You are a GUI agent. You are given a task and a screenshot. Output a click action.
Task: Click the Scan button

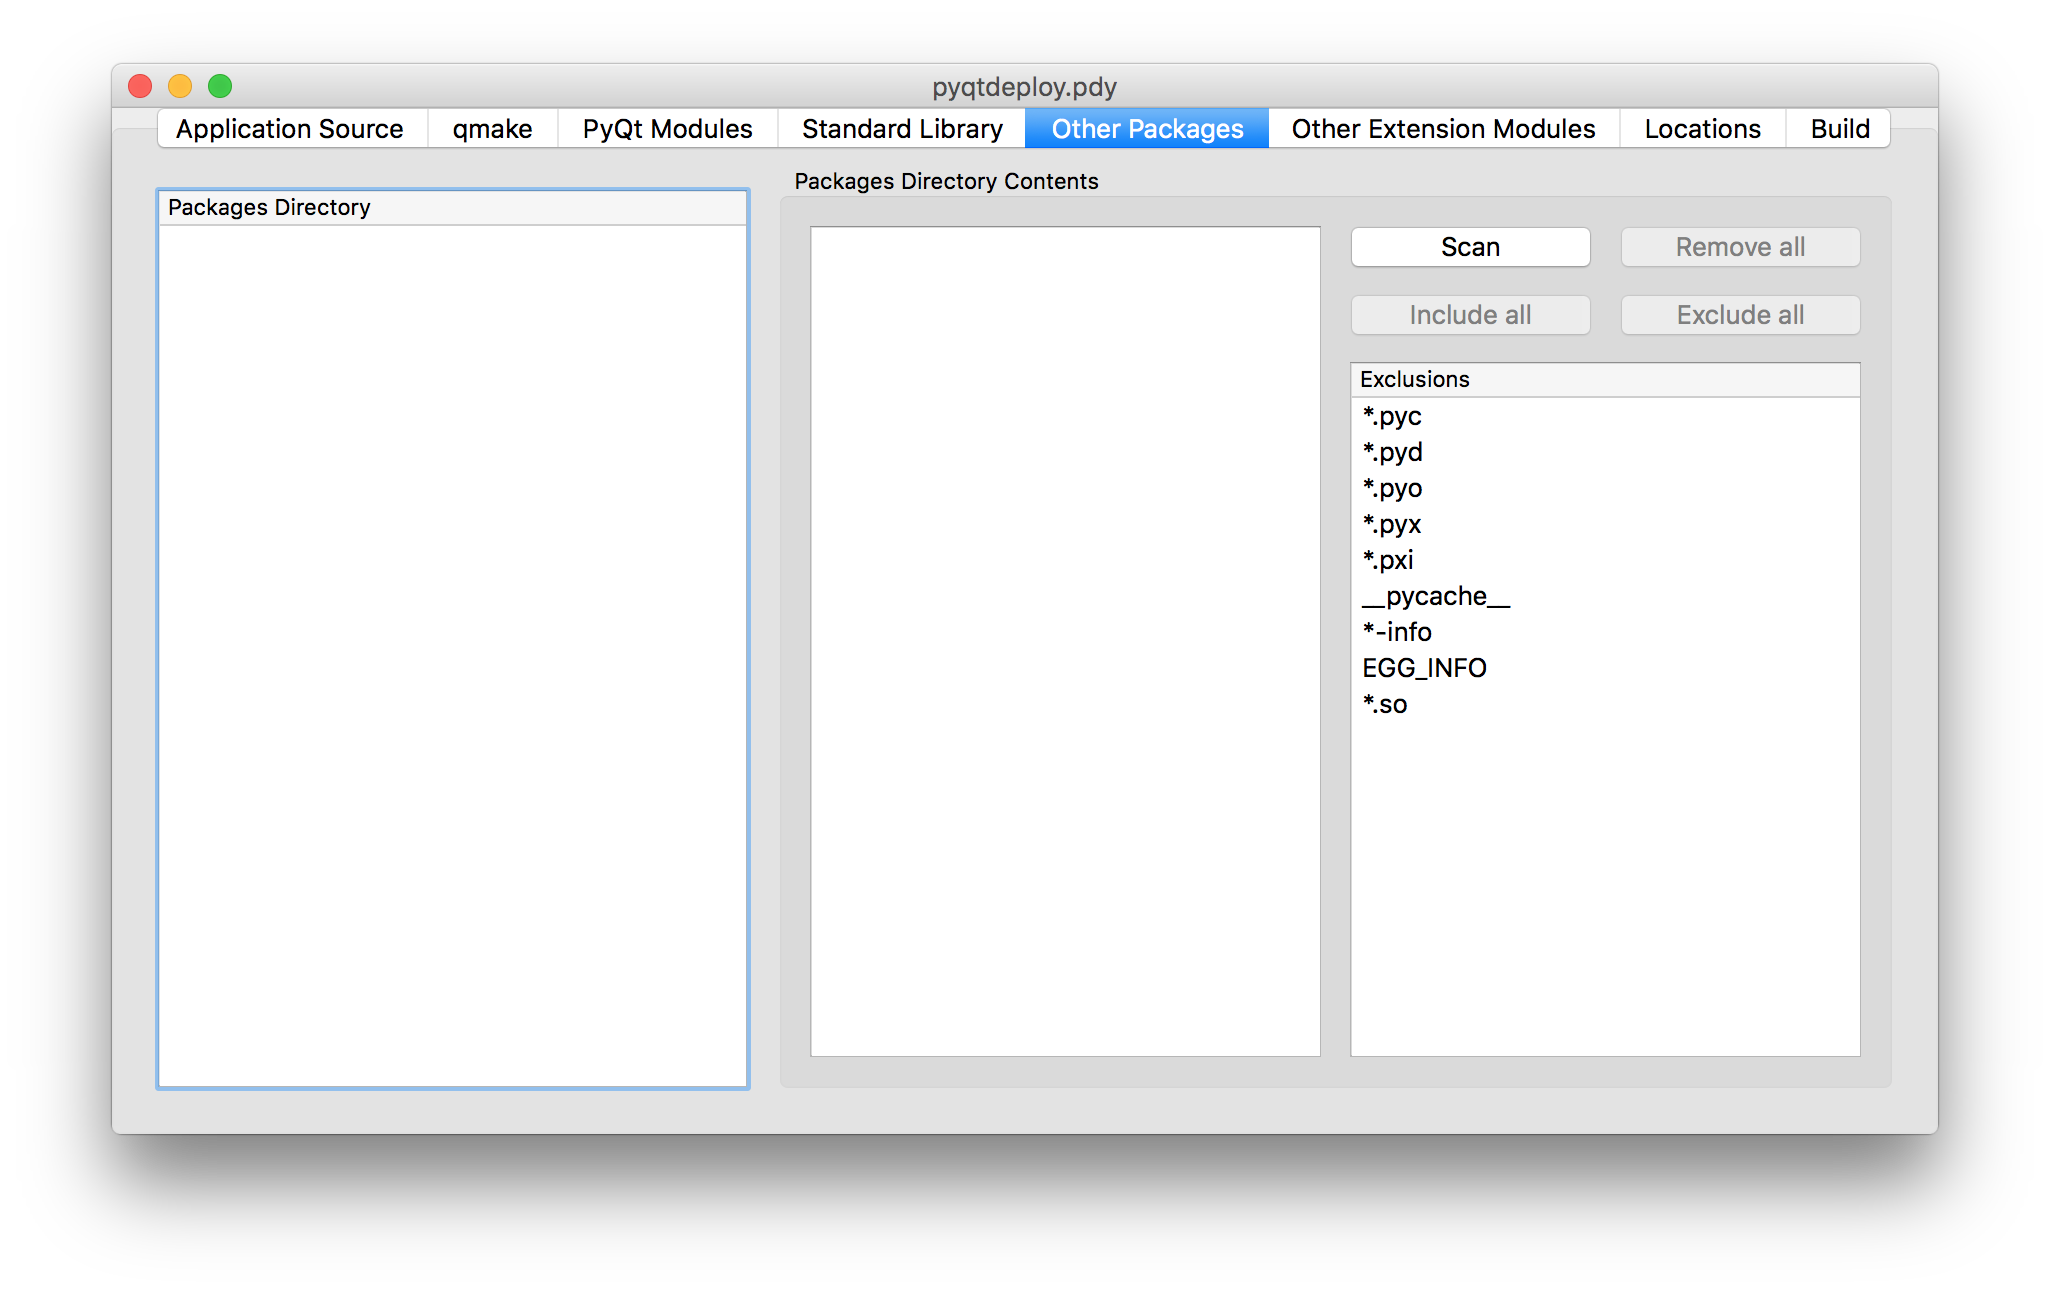(x=1470, y=247)
